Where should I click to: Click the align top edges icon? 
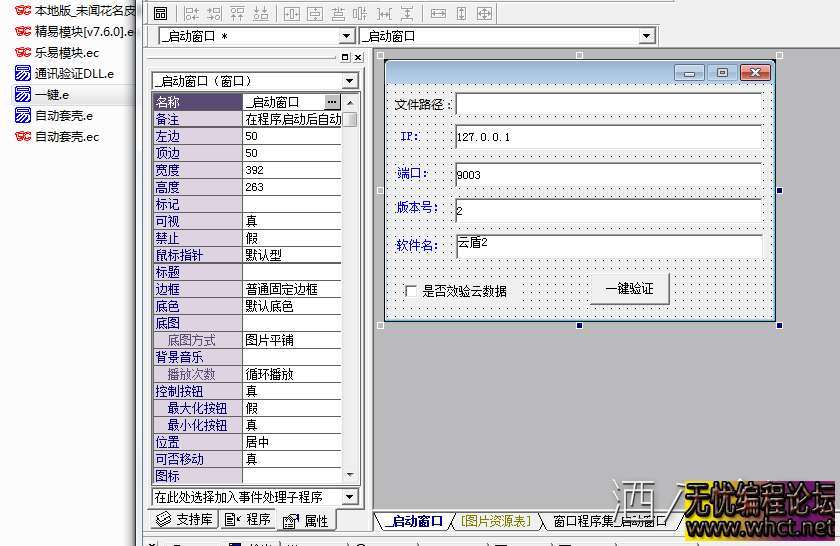pos(237,14)
